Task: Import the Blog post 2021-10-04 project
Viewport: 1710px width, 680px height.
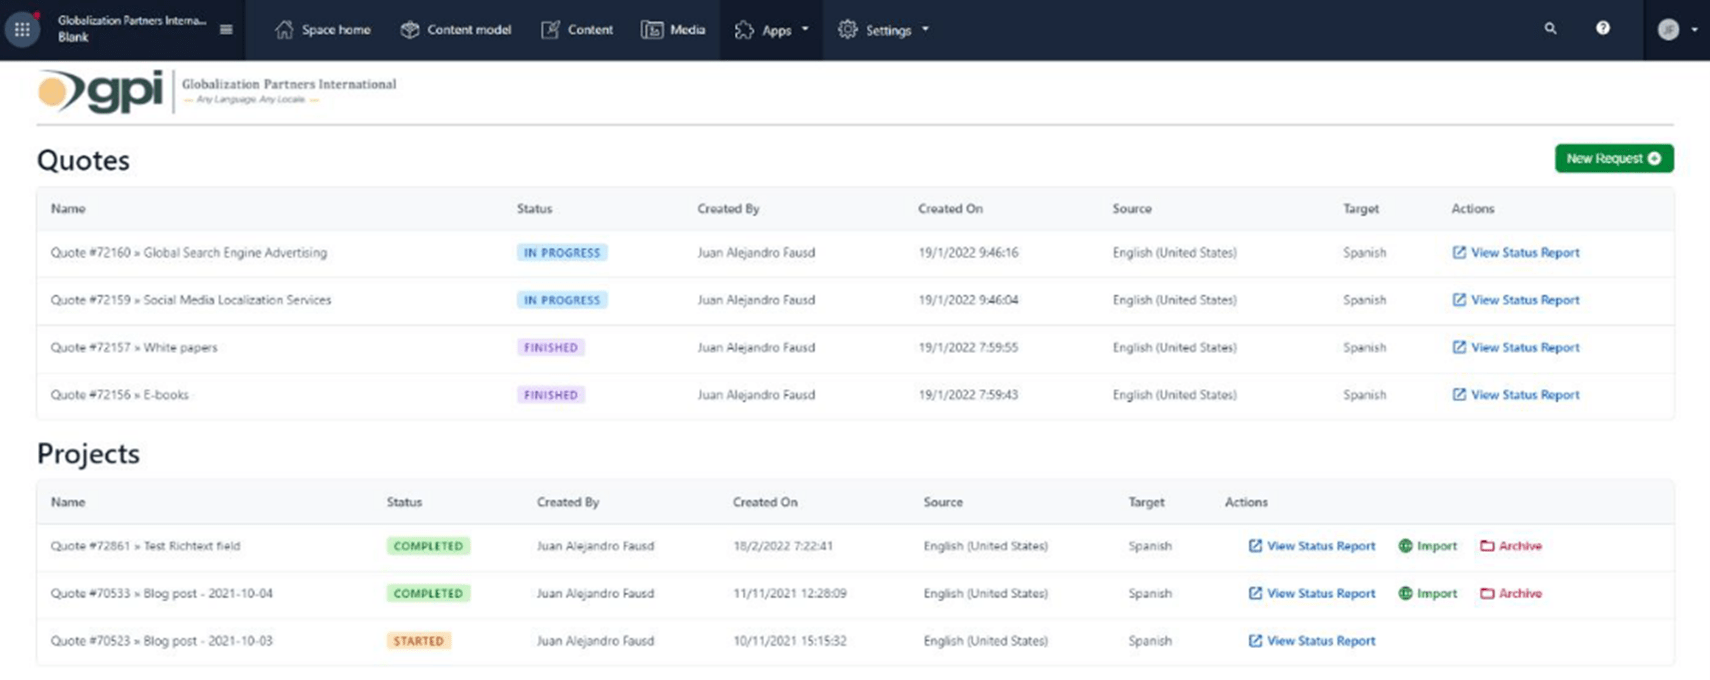Action: pyautogui.click(x=1428, y=593)
